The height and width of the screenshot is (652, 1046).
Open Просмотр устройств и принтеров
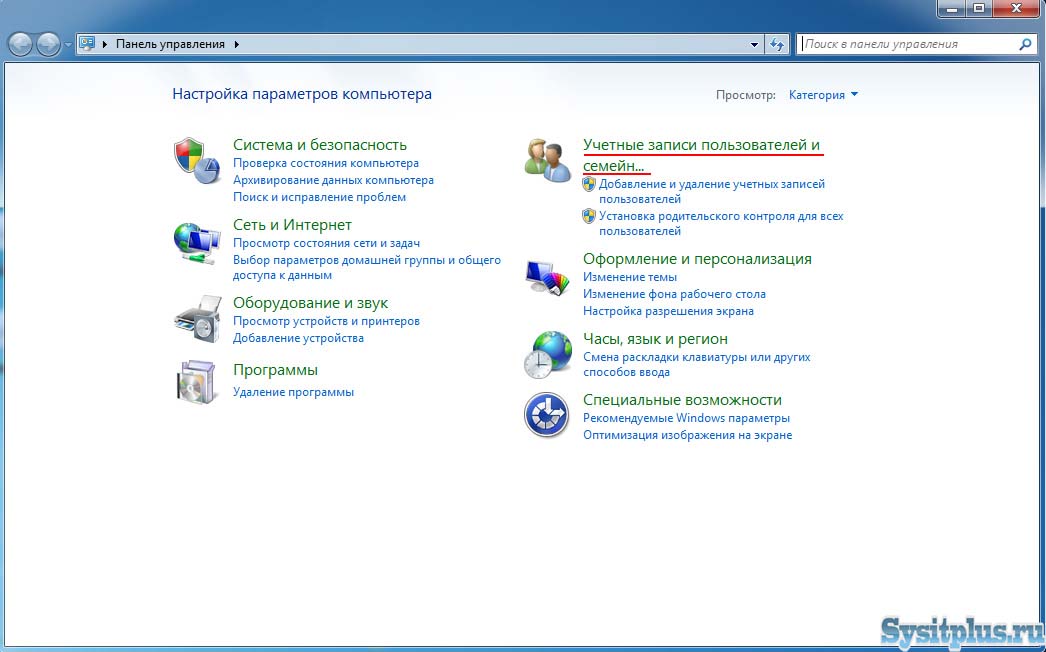tap(326, 321)
